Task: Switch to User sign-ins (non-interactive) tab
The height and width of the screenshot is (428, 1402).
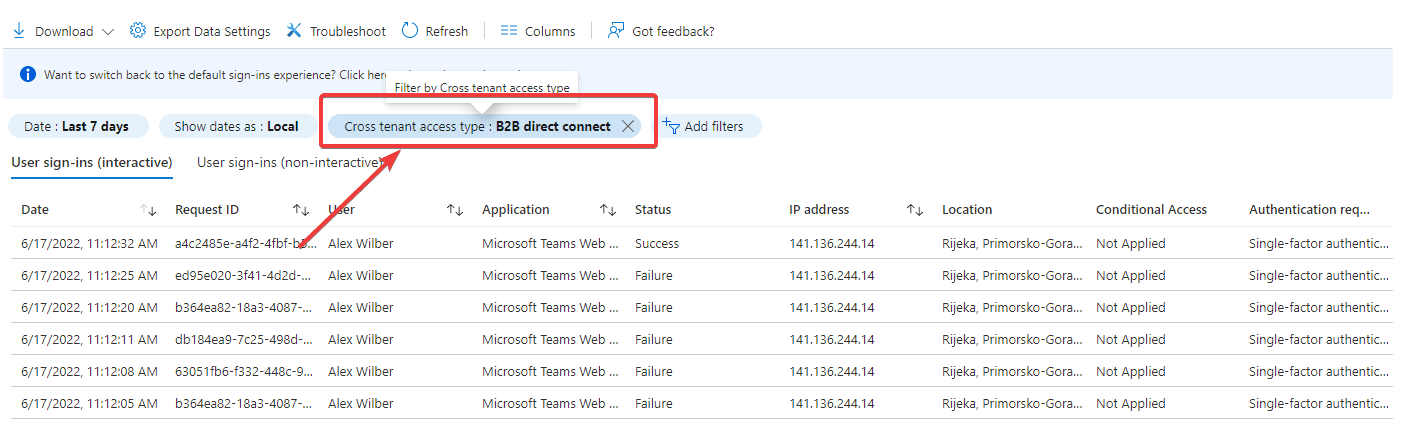Action: click(291, 162)
